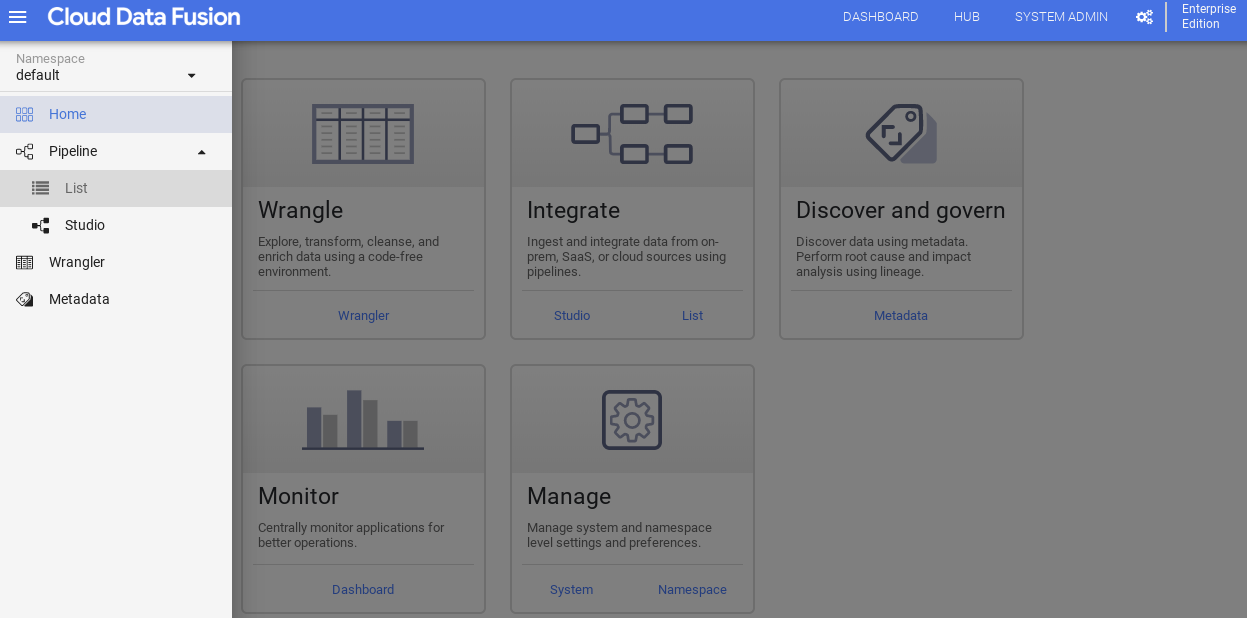The height and width of the screenshot is (618, 1247).
Task: Click the Studio icon in sidebar
Action: point(40,225)
